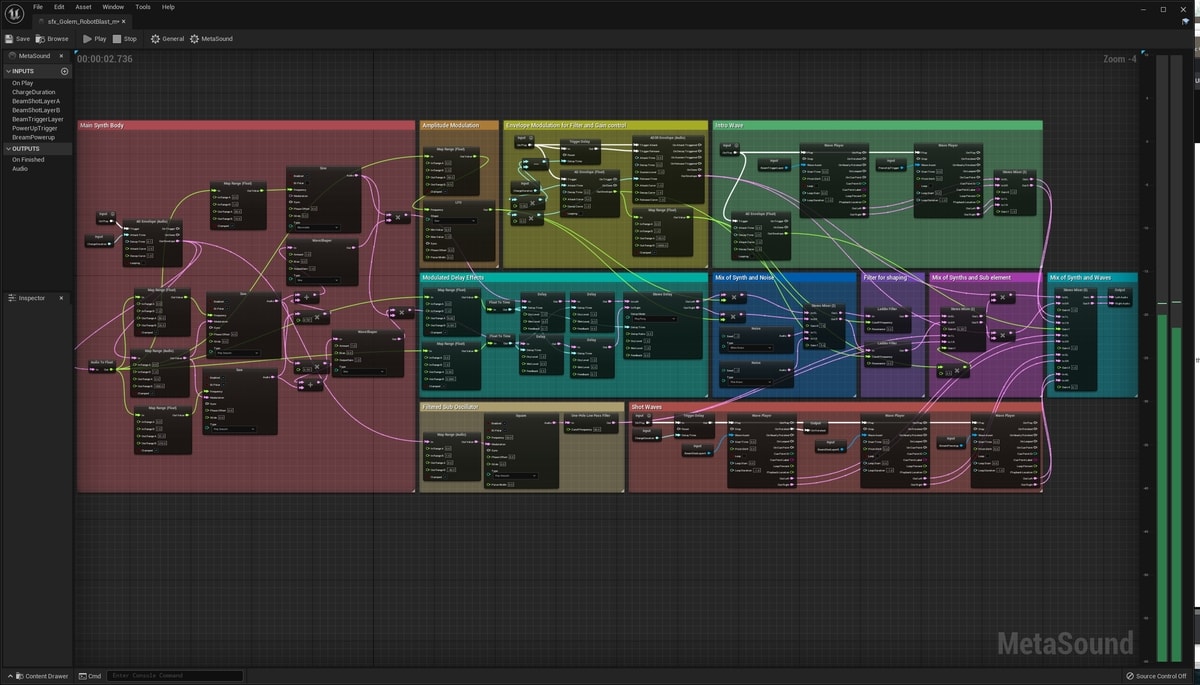Select the Mix of Synth and Noise title
Image resolution: width=1200 pixels, height=685 pixels.
pyautogui.click(x=744, y=277)
